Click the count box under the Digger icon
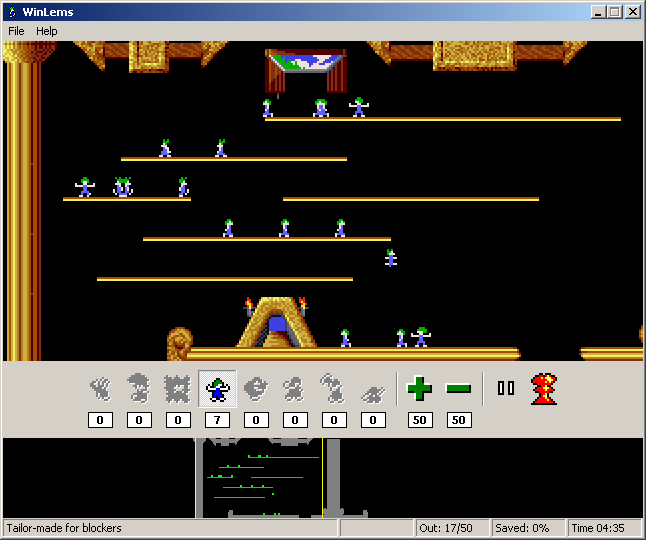The height and width of the screenshot is (540, 646). pos(373,420)
